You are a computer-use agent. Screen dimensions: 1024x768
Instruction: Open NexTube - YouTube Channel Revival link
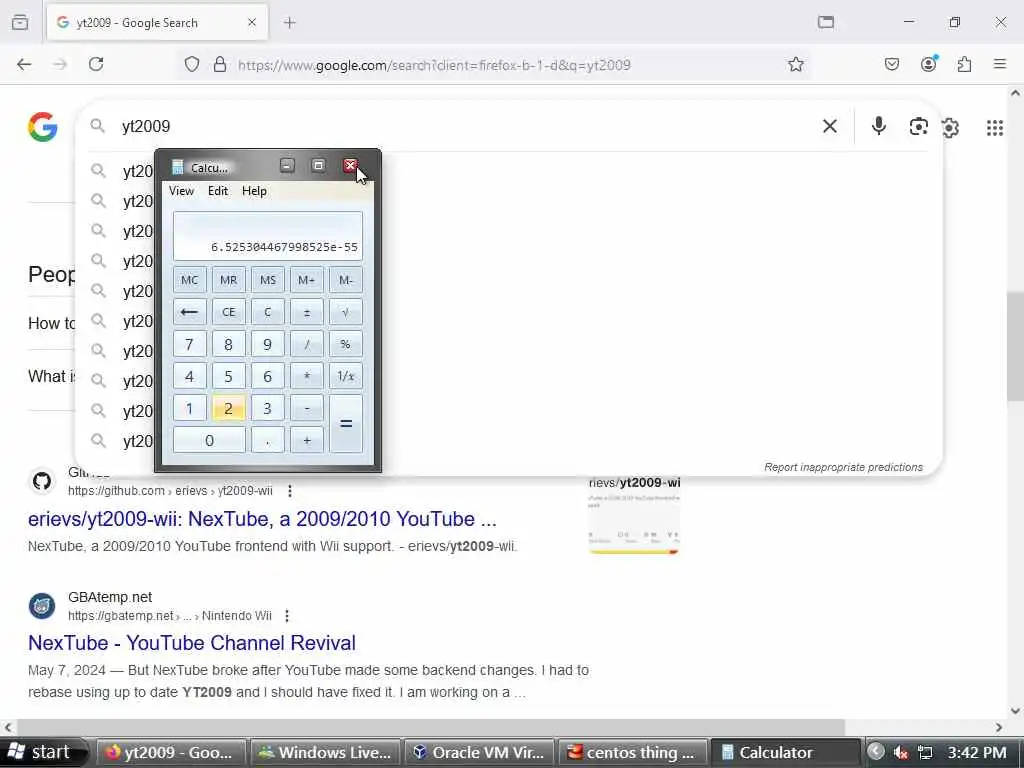click(x=191, y=643)
